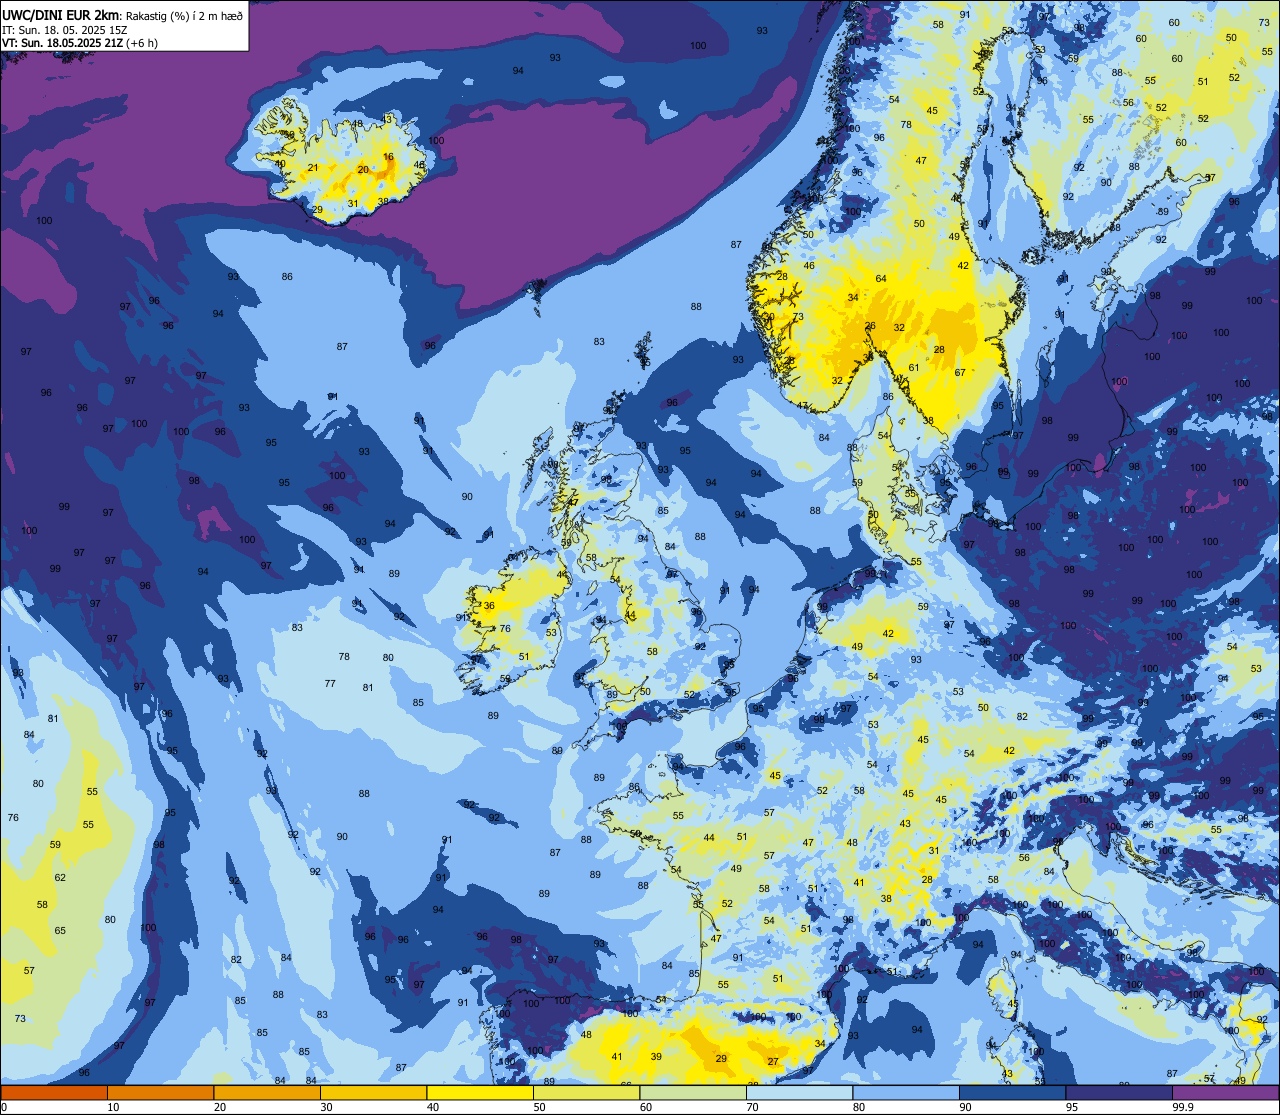The image size is (1280, 1115).
Task: Click the '16' humidity value over Iceland
Action: tap(388, 158)
